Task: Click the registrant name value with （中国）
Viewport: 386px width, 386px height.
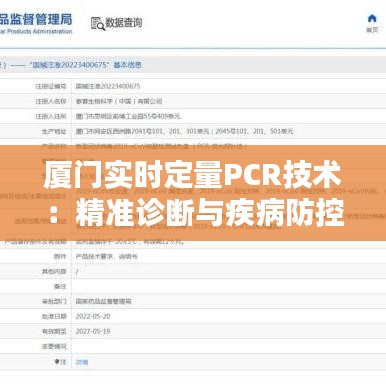Action: [119, 101]
